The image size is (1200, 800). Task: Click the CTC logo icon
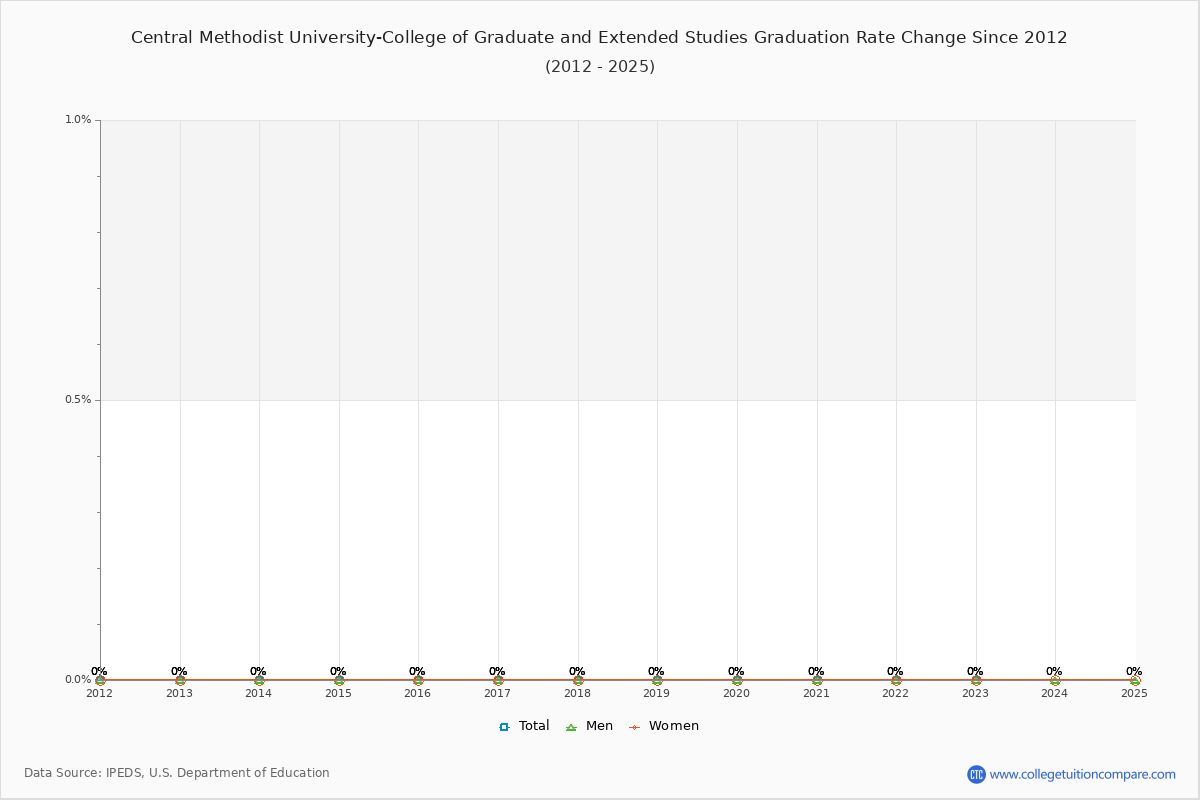tap(976, 774)
